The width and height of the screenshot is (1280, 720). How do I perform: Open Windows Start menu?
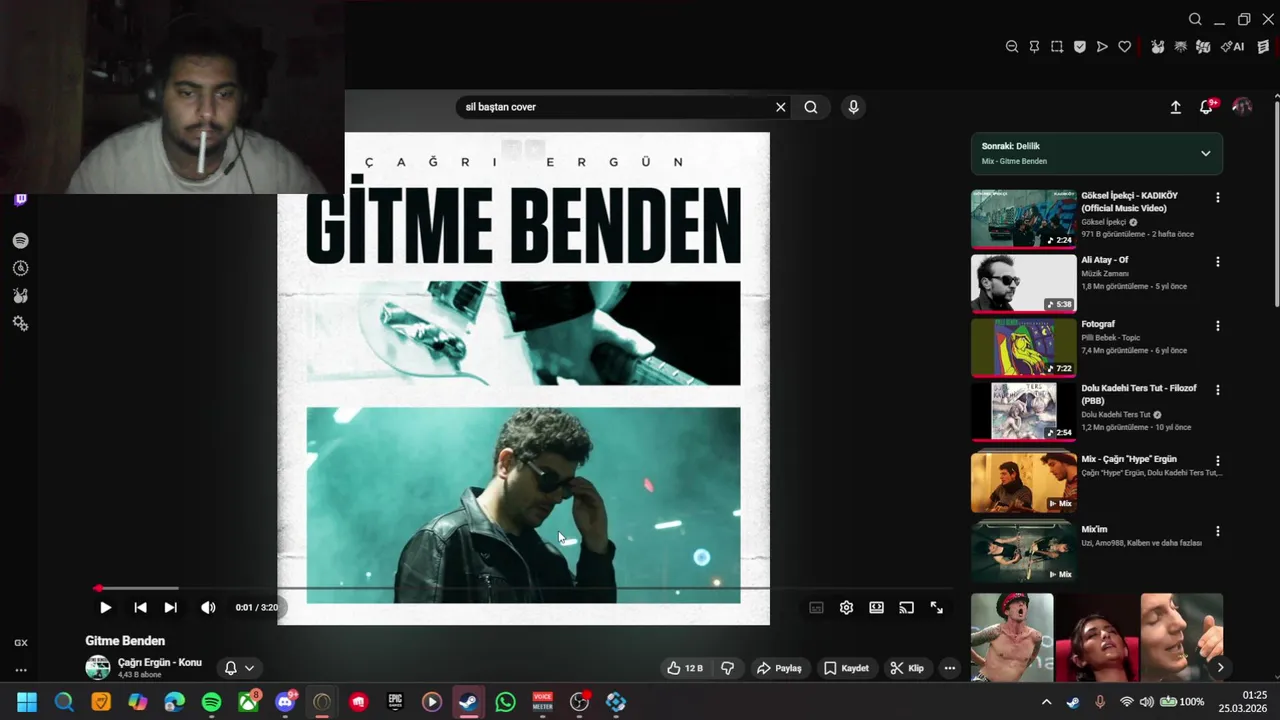[27, 702]
